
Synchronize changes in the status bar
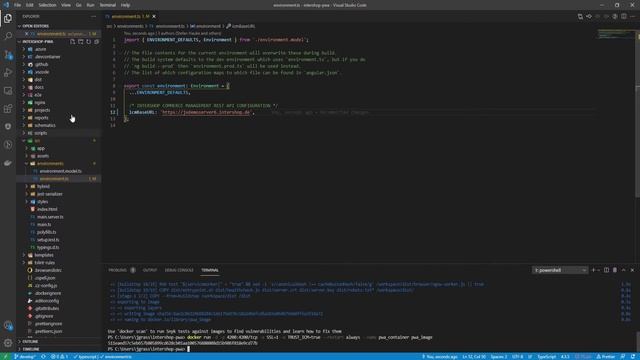[43, 357]
